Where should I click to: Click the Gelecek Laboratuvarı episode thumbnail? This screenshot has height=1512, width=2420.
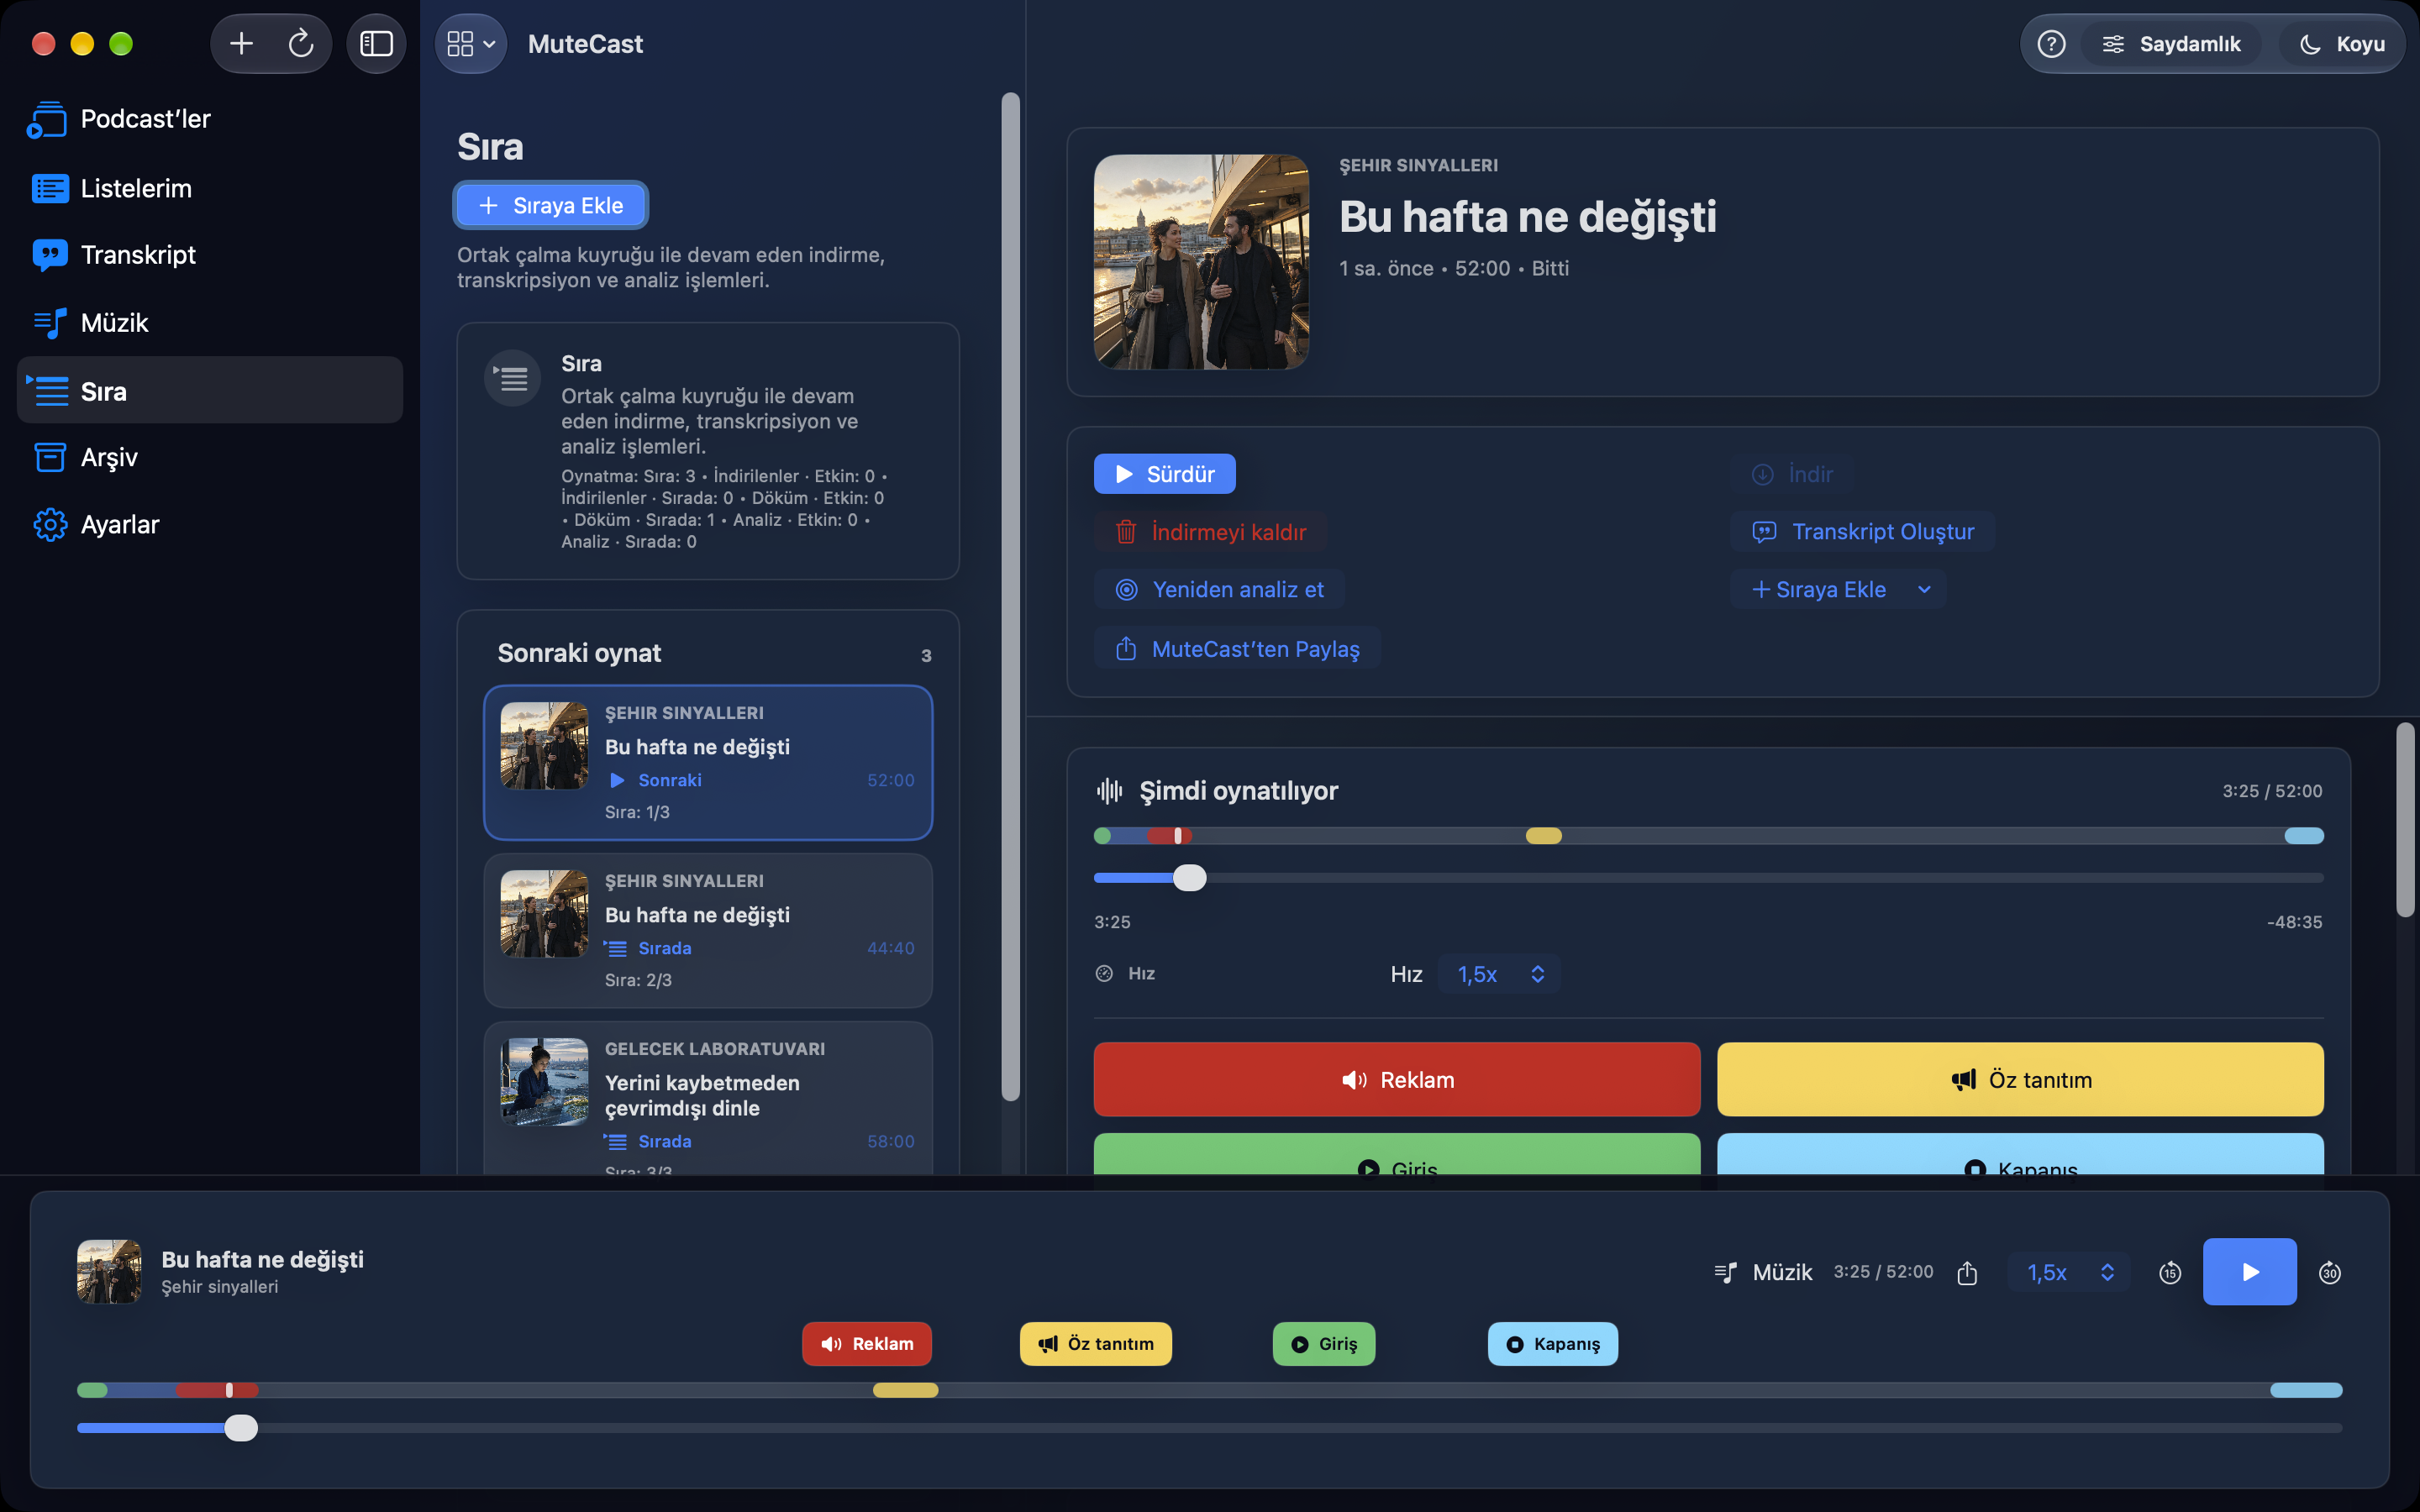[x=544, y=1082]
